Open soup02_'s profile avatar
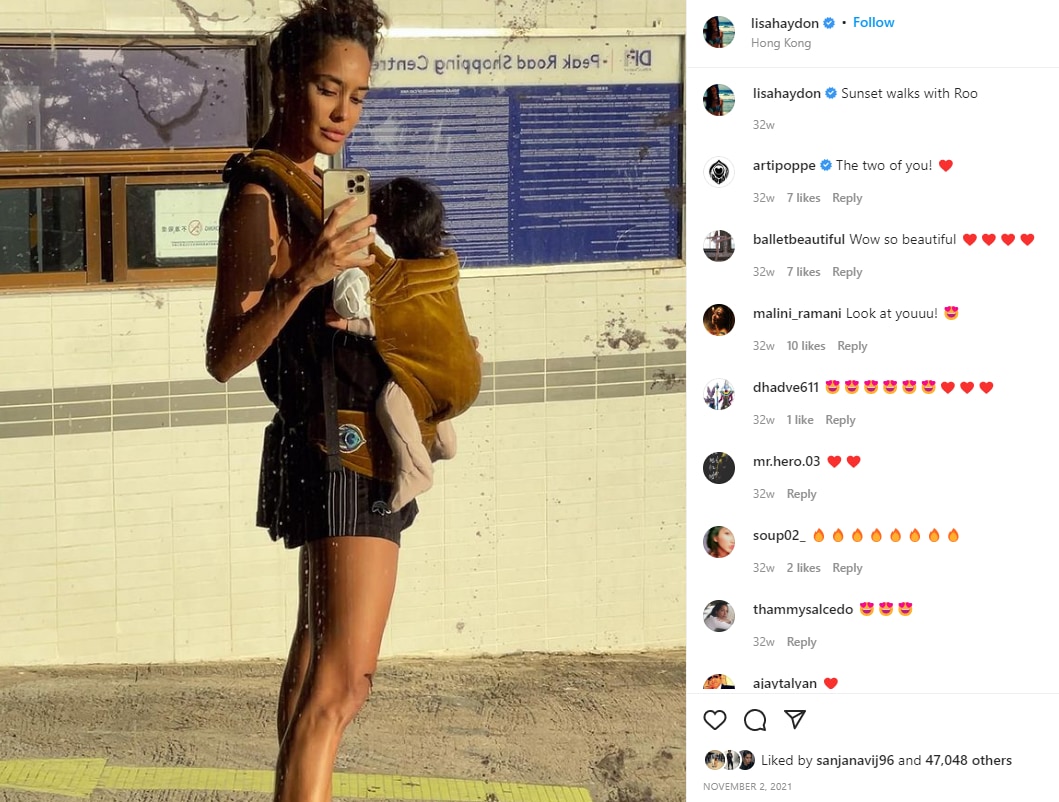Screen dimensions: 1059x802 (x=719, y=542)
